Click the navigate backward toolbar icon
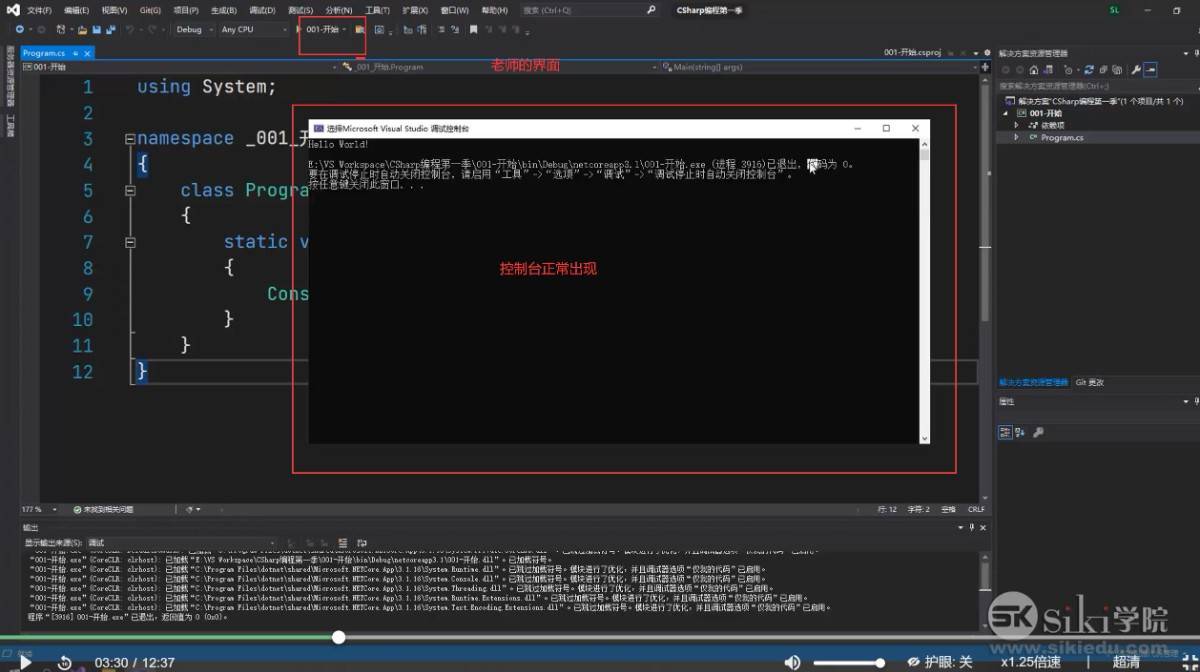Viewport: 1200px width, 672px height. pyautogui.click(x=20, y=29)
